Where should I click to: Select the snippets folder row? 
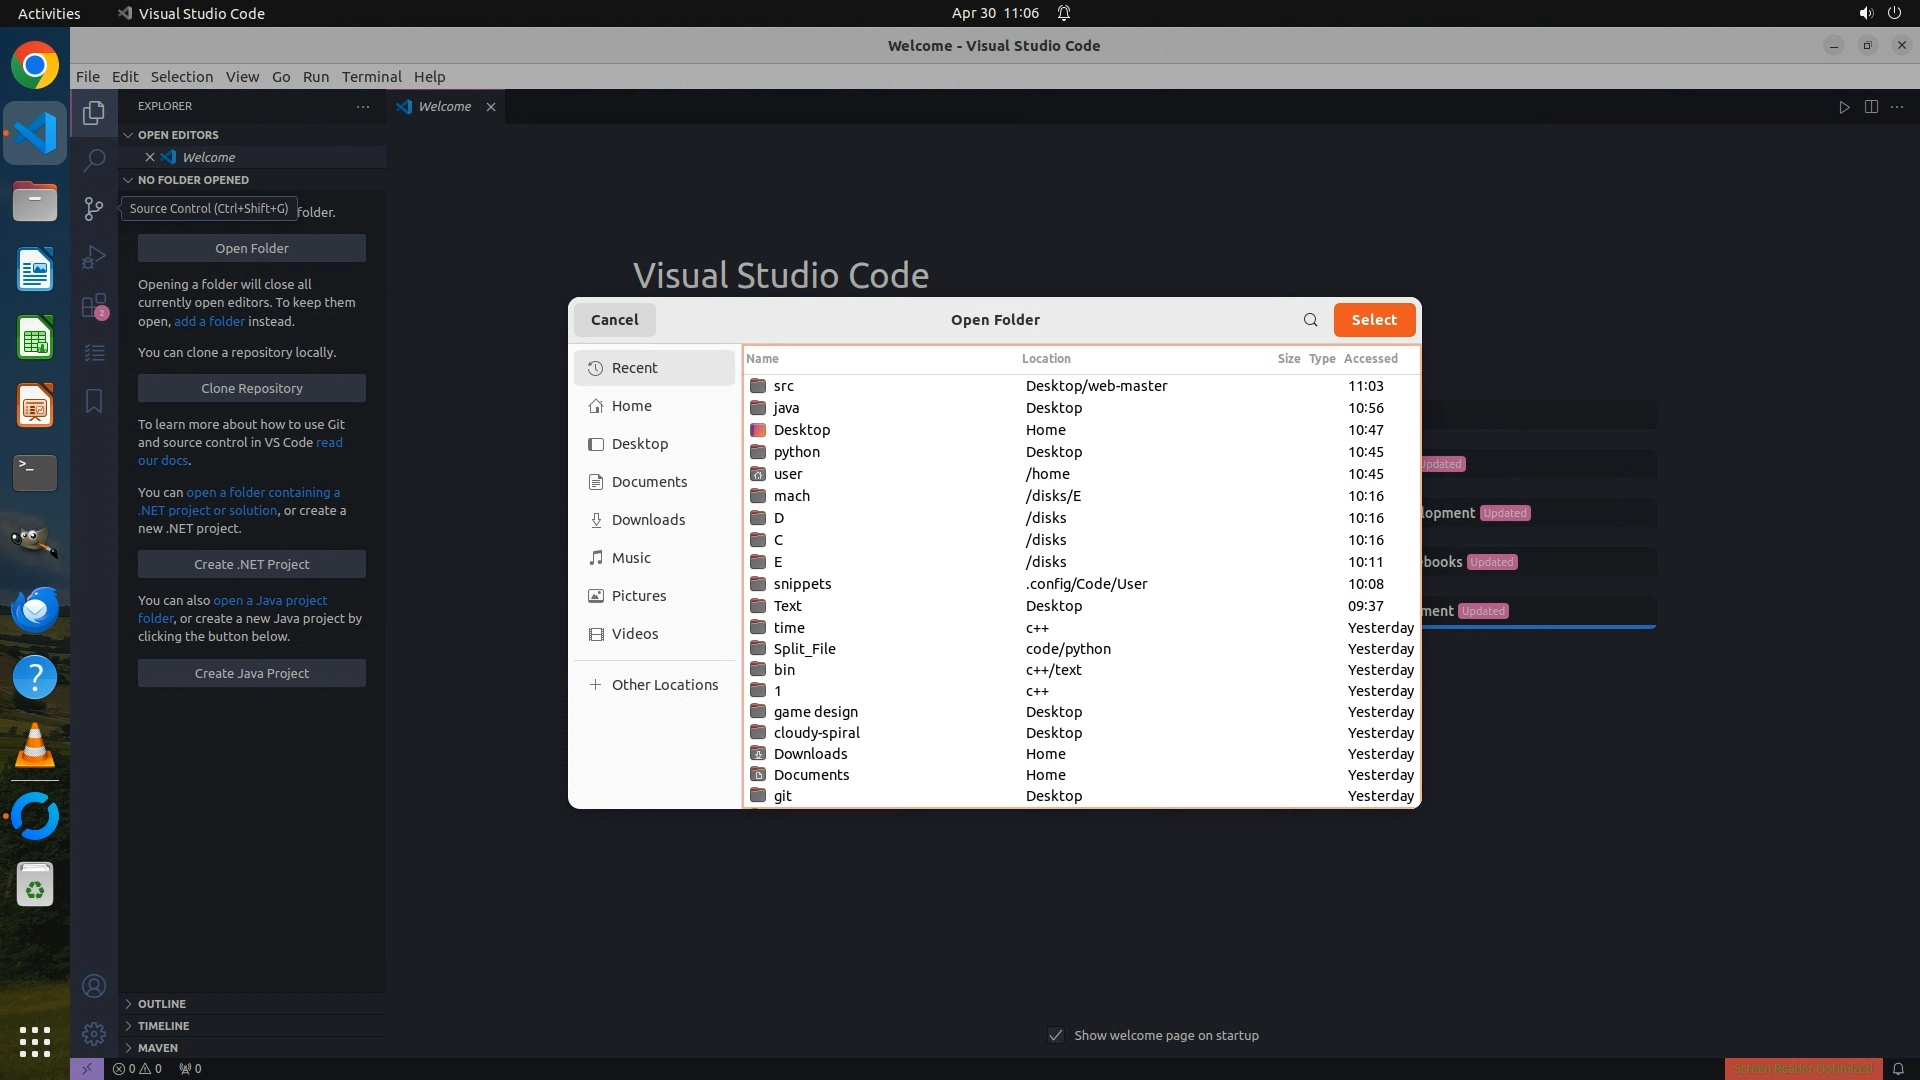802,584
